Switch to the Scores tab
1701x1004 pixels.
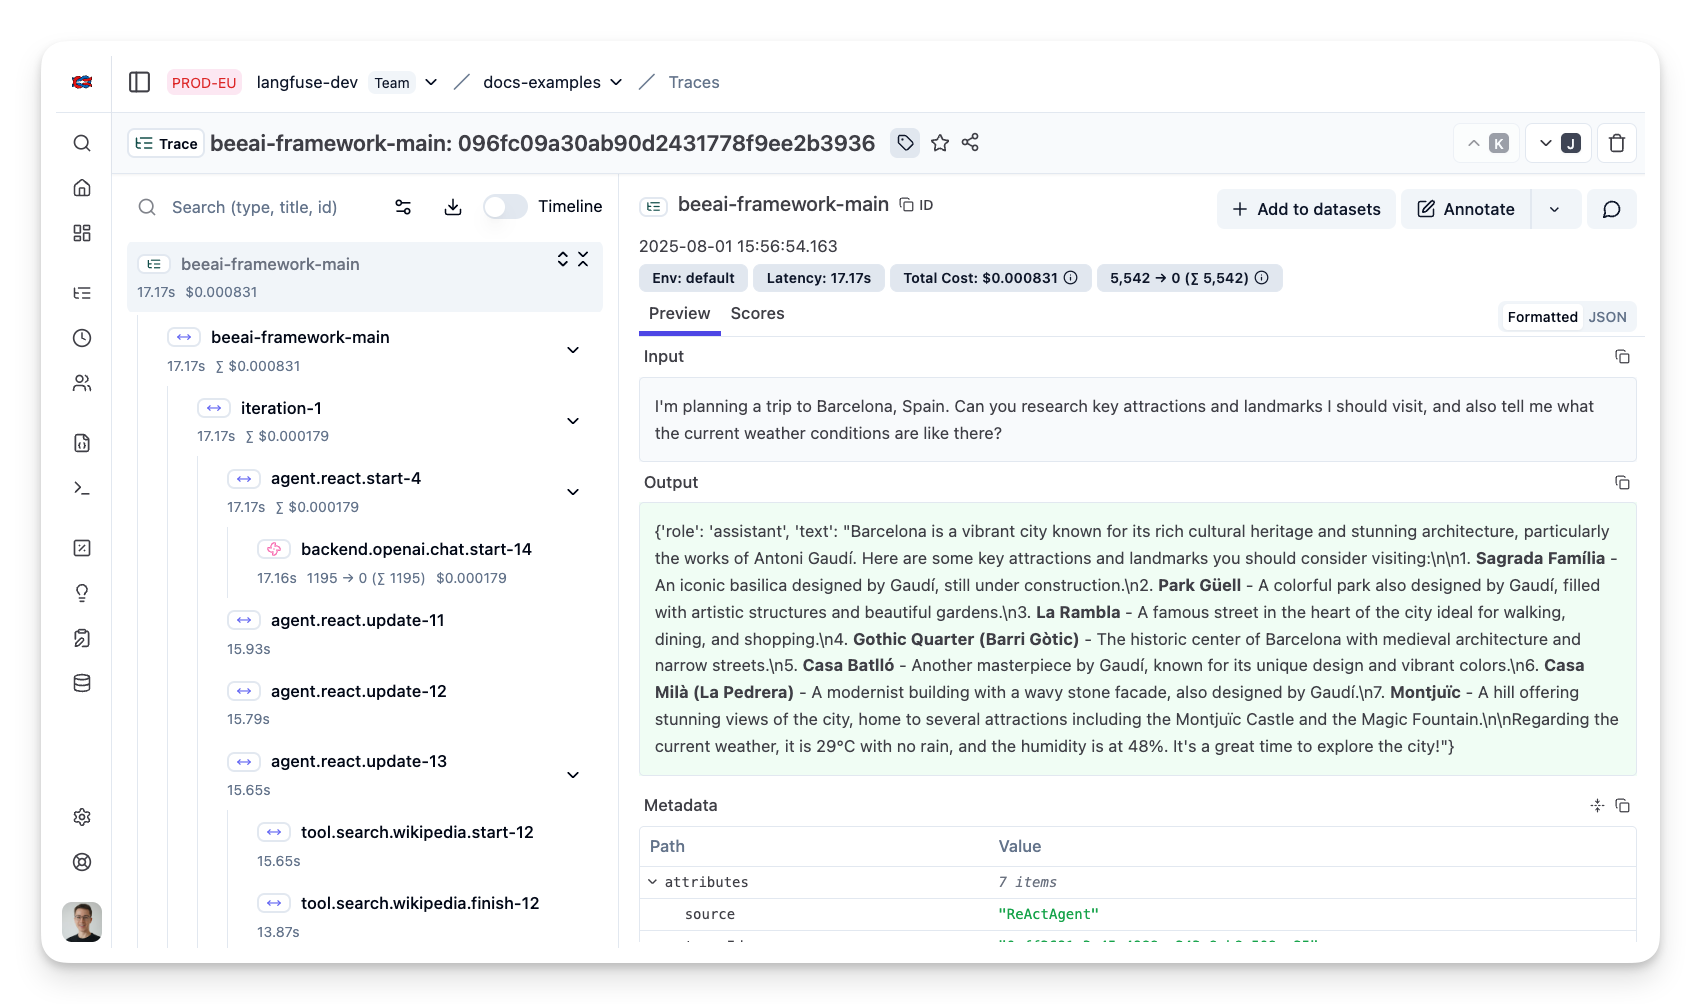tap(757, 314)
